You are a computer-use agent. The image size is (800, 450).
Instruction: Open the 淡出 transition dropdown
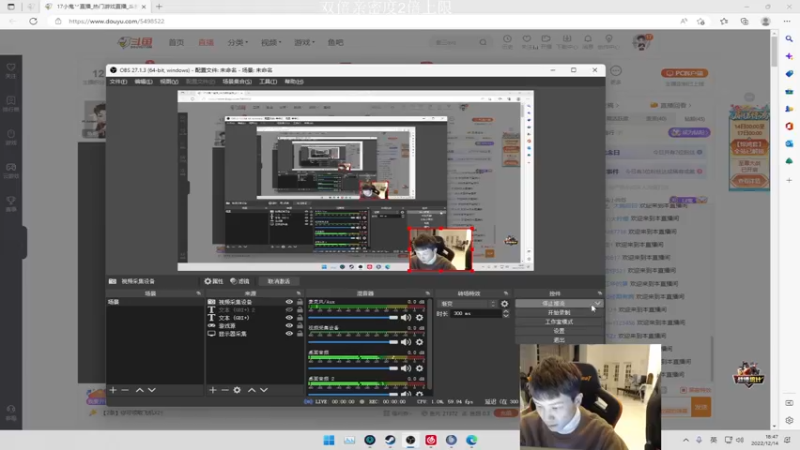pyautogui.click(x=467, y=304)
